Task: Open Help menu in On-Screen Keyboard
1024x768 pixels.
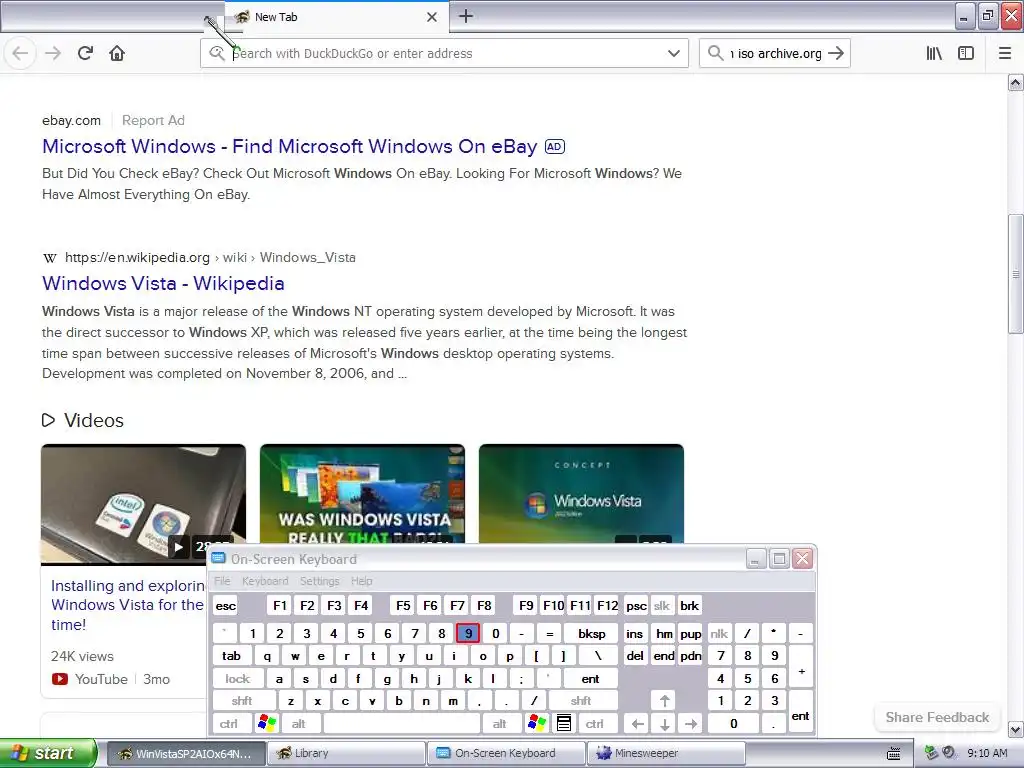Action: pyautogui.click(x=361, y=581)
